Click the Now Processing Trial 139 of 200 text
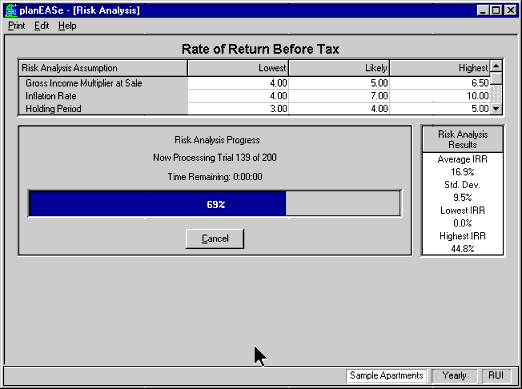The image size is (522, 389). tap(215, 157)
